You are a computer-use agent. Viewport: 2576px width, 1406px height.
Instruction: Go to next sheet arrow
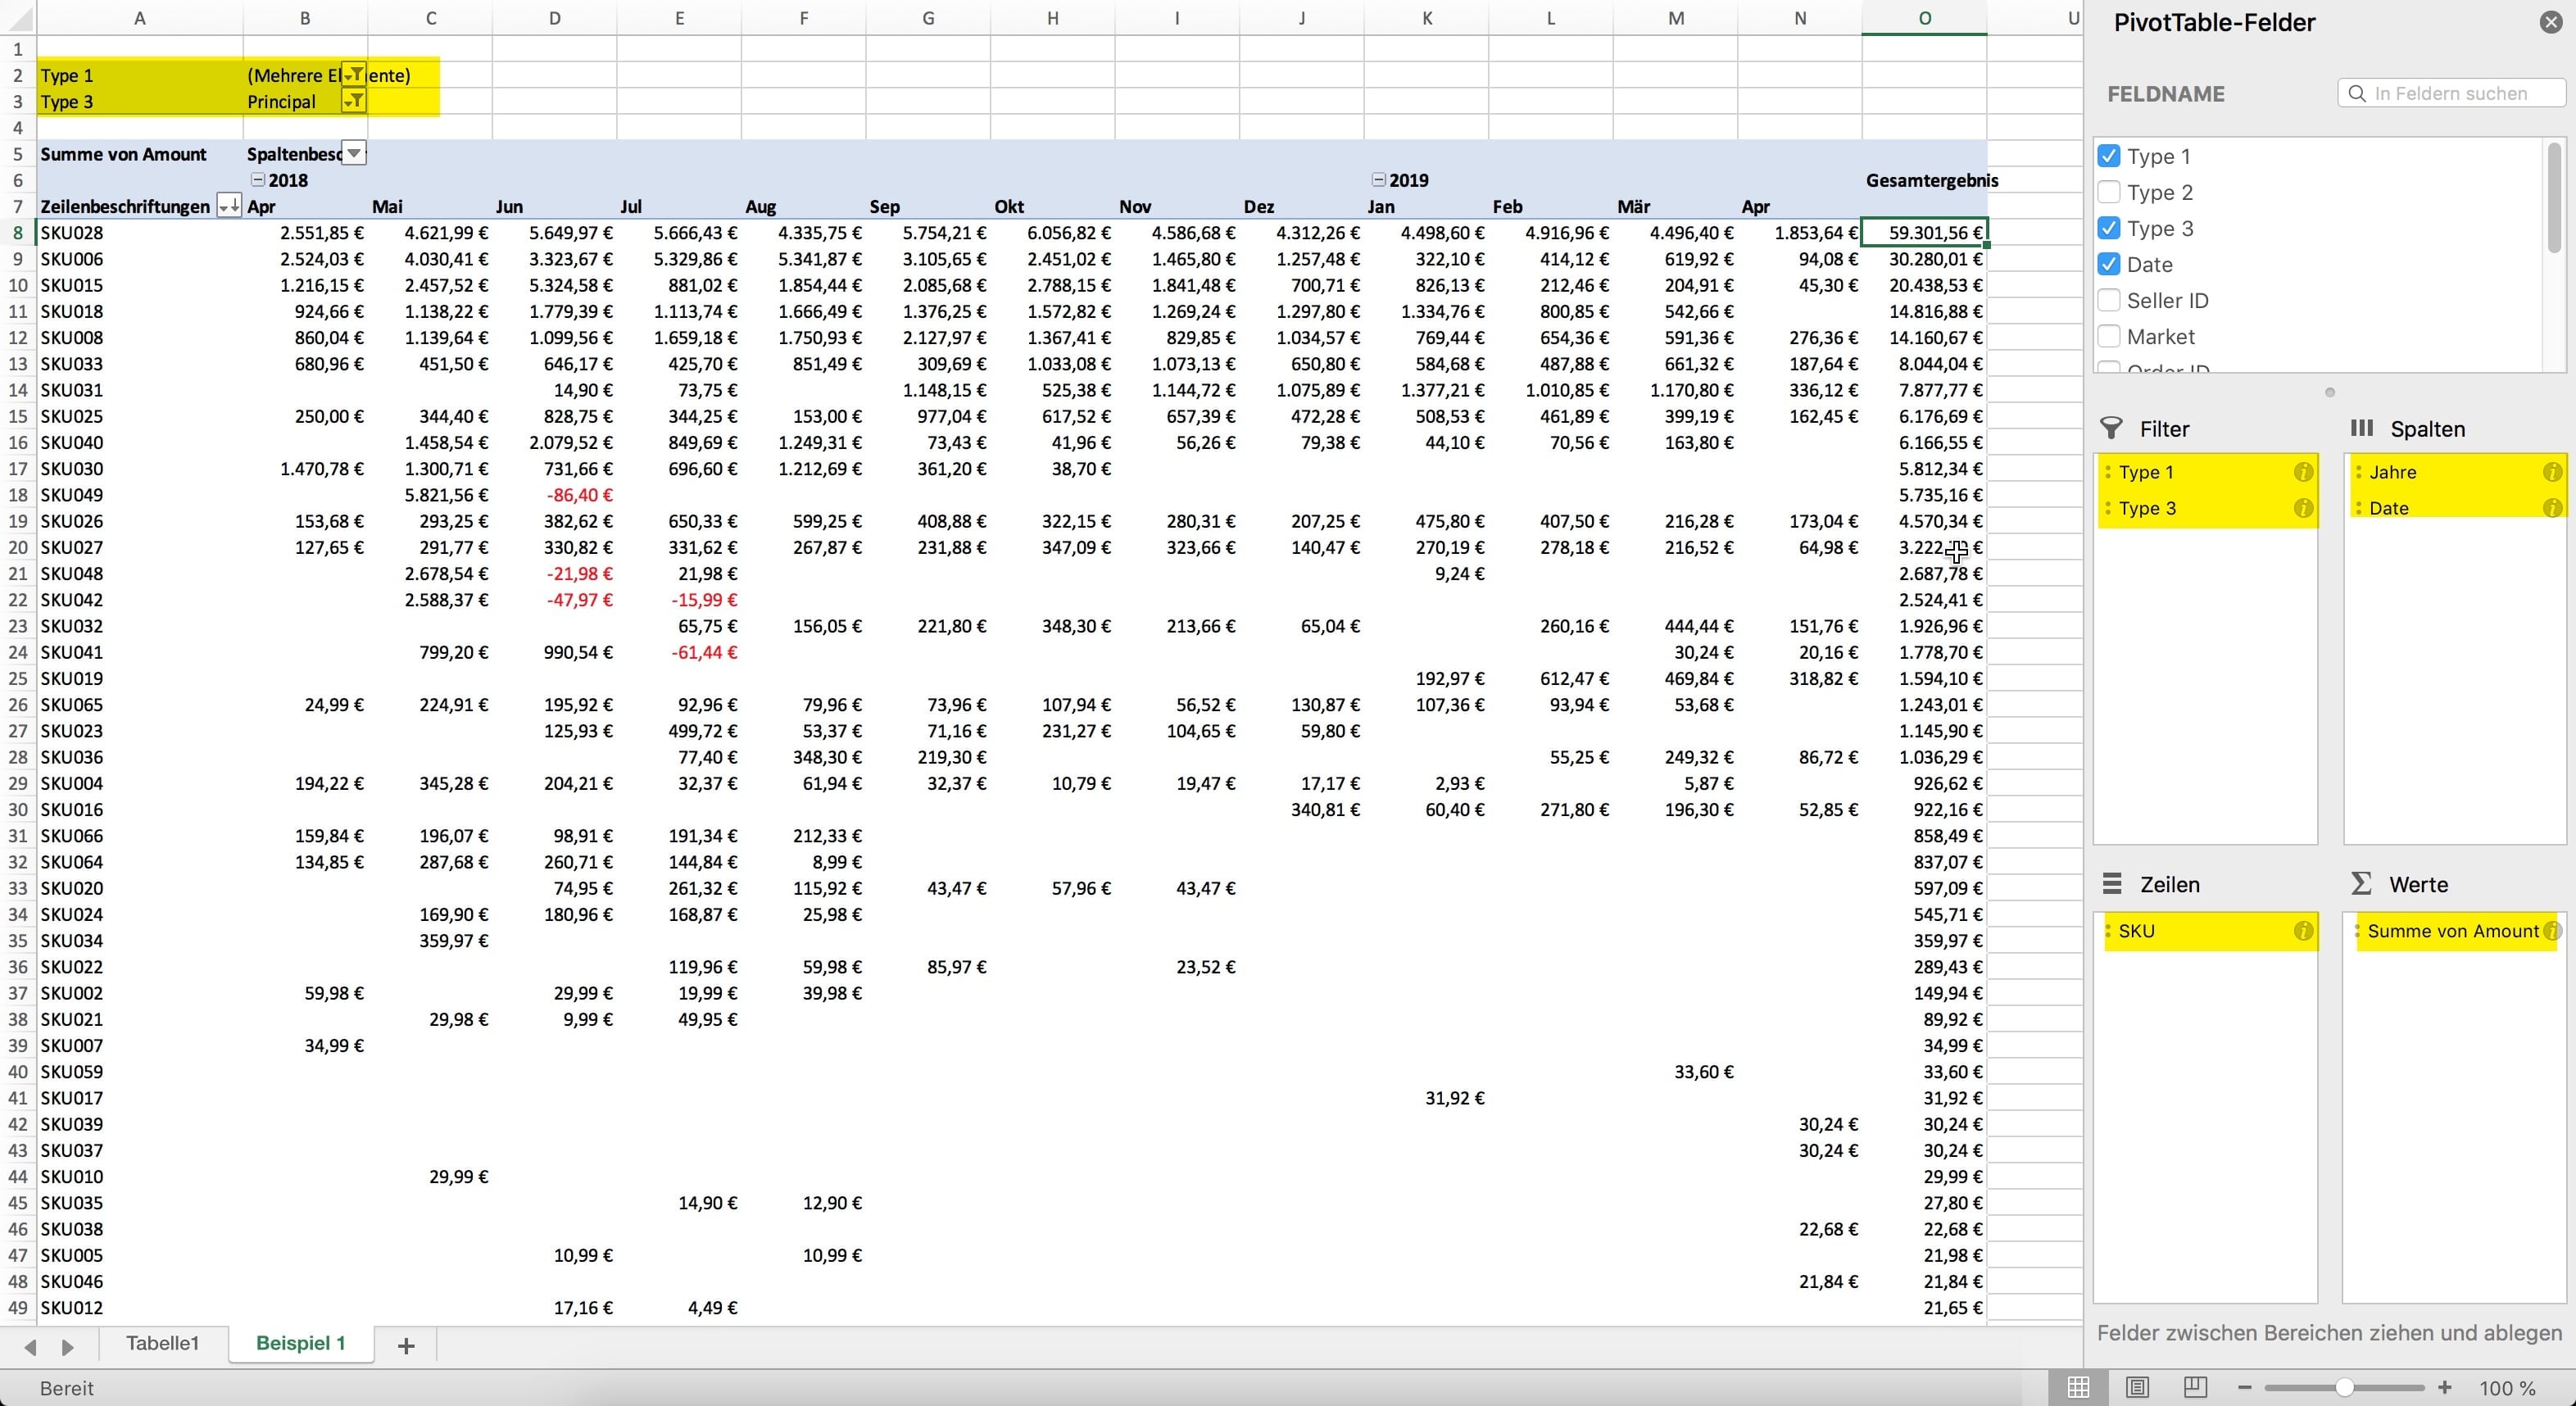tap(68, 1347)
